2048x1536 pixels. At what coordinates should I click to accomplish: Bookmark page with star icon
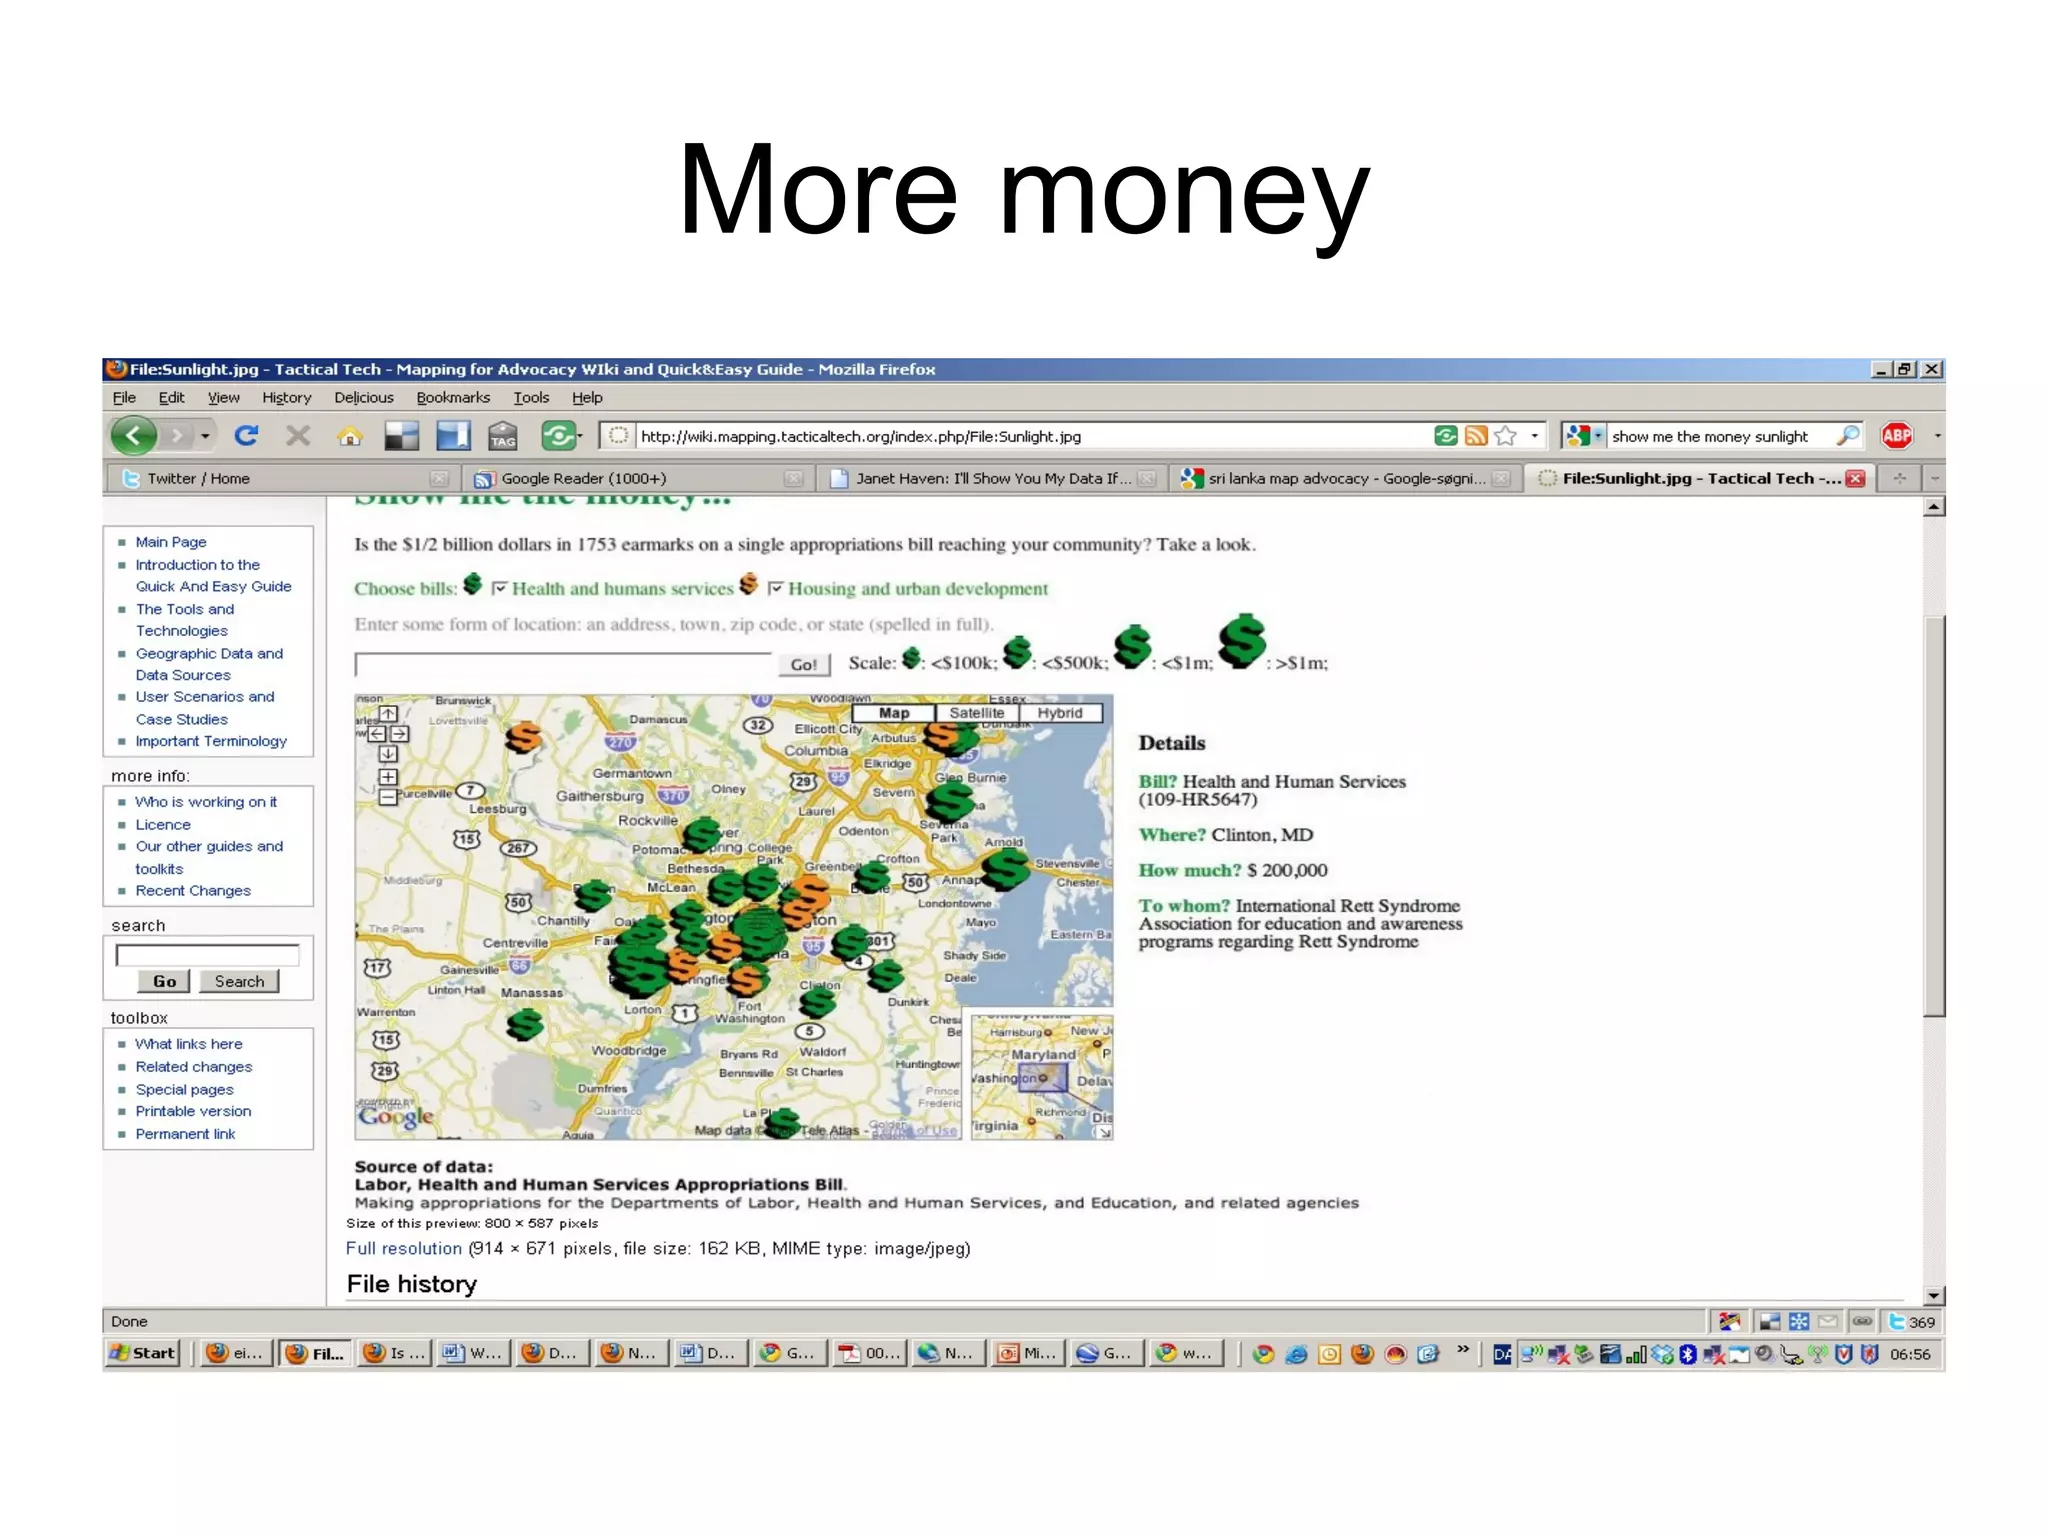1505,436
